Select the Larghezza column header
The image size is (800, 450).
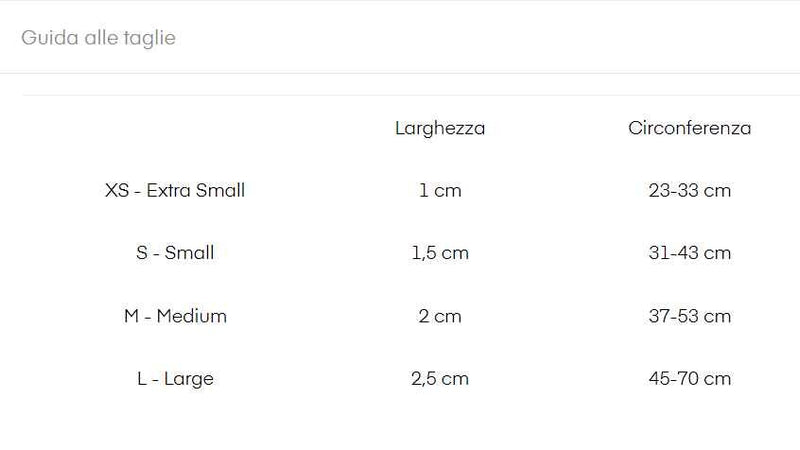(x=440, y=128)
